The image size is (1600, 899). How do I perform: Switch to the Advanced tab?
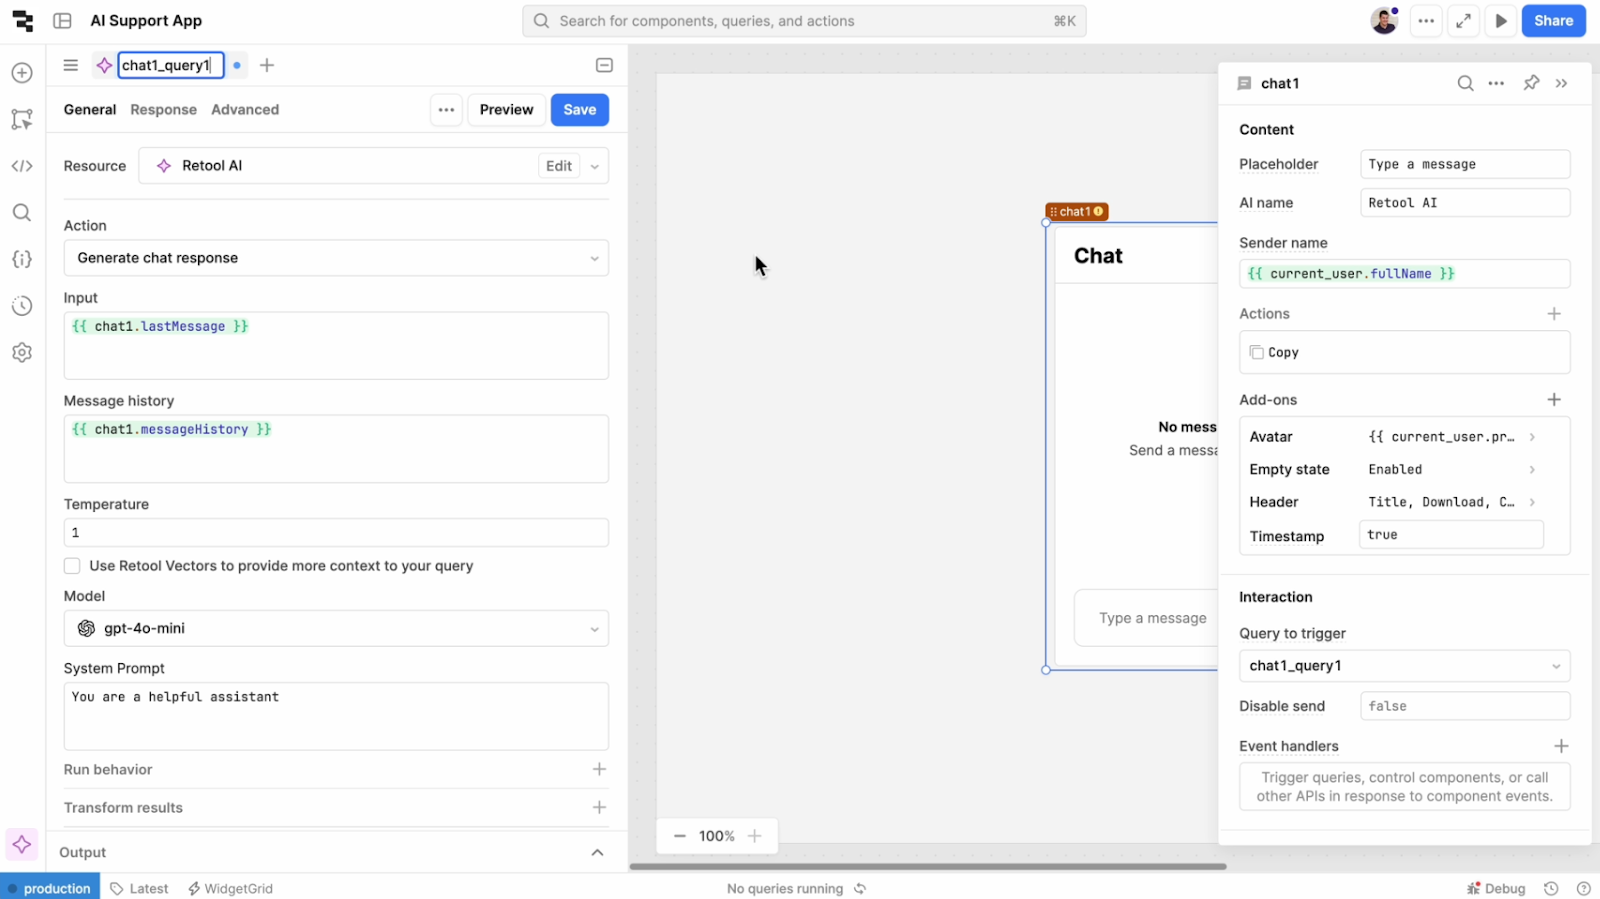(245, 110)
